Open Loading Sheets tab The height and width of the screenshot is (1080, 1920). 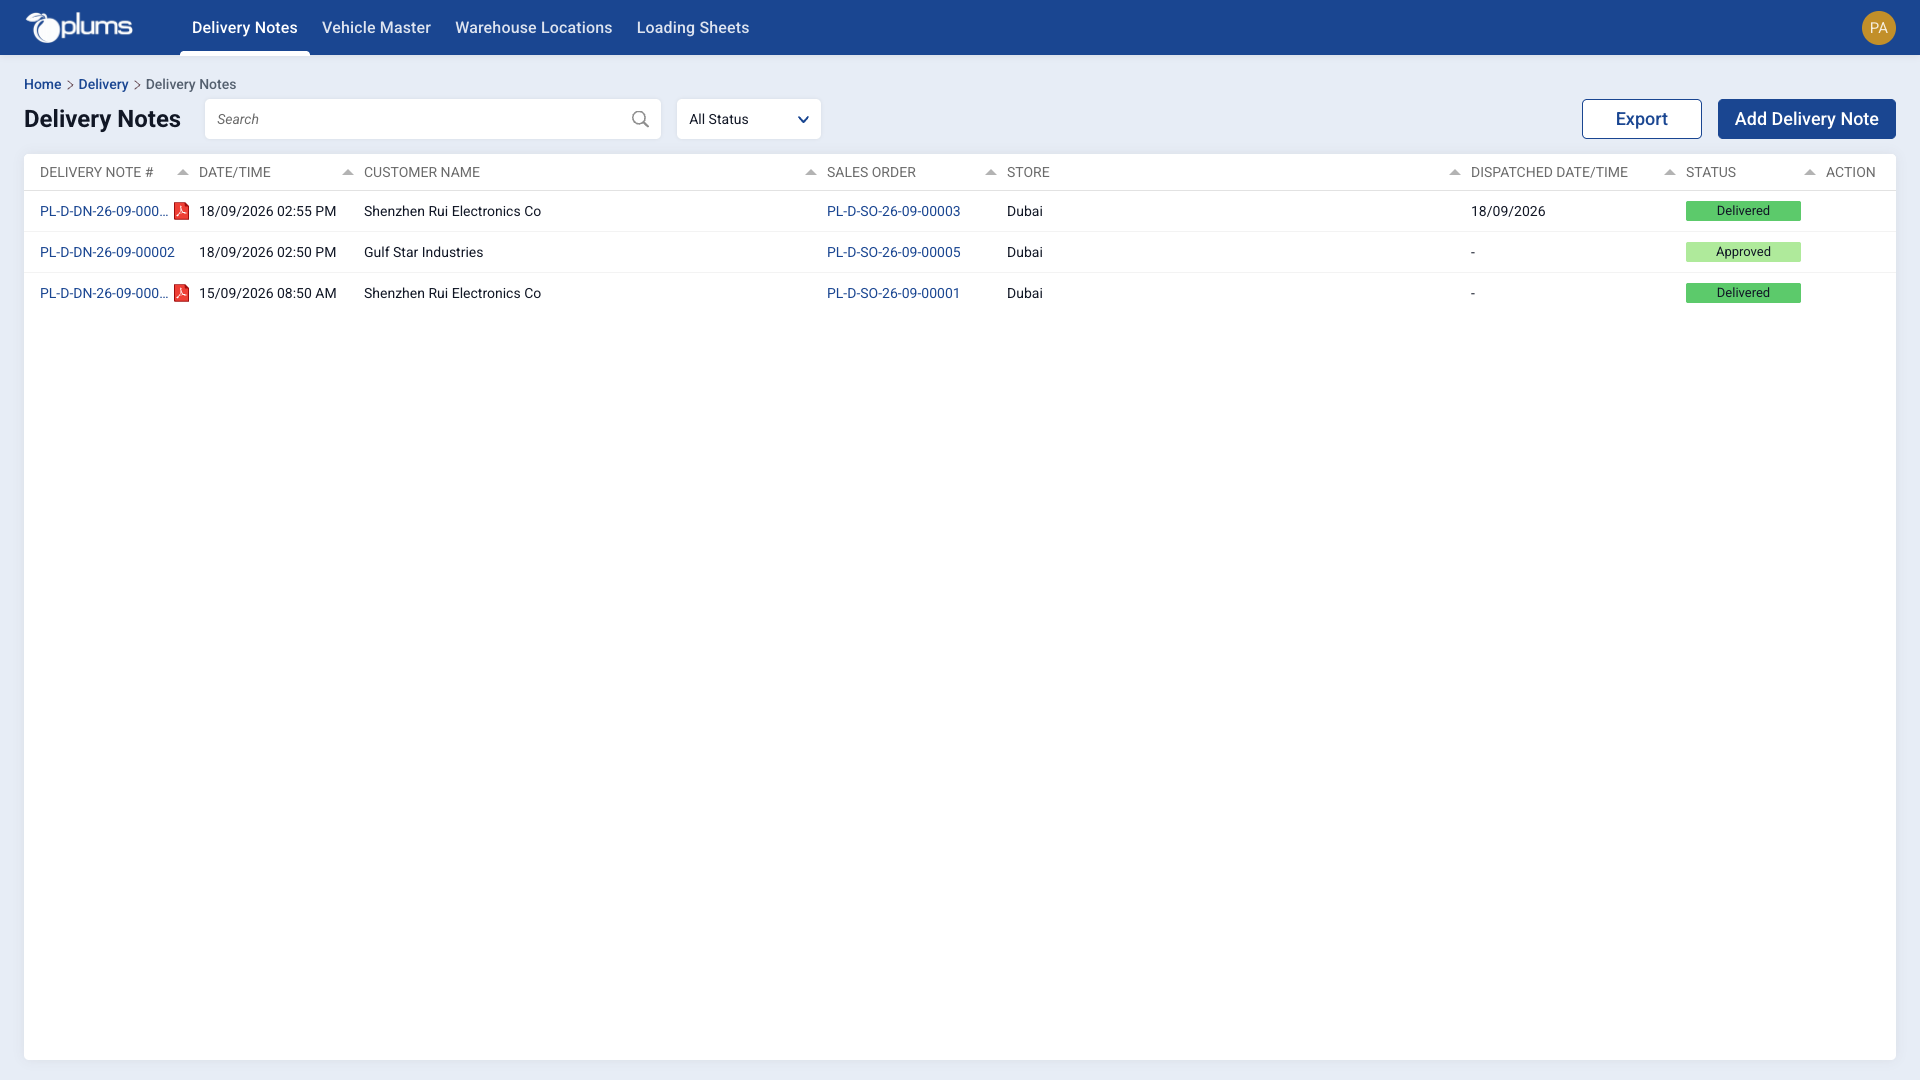coord(693,28)
